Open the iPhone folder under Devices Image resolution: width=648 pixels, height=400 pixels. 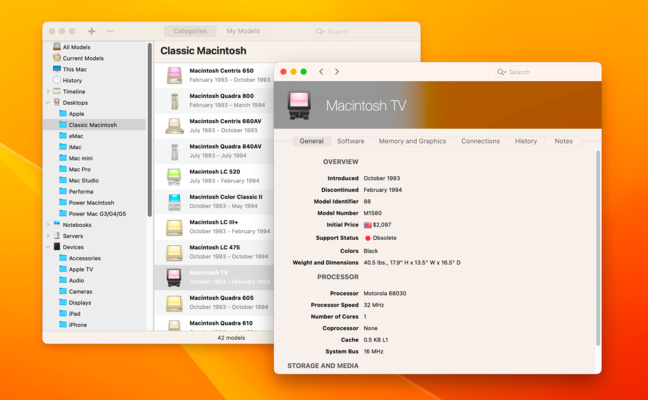pos(73,325)
